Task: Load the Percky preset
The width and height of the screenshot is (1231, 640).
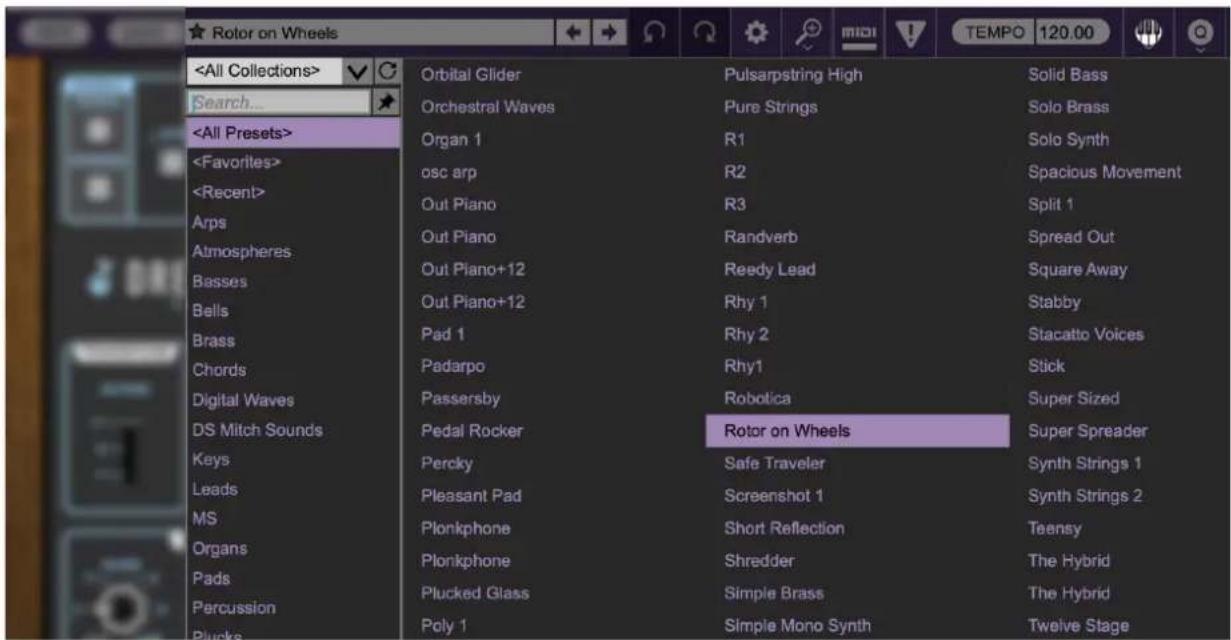Action: [447, 464]
